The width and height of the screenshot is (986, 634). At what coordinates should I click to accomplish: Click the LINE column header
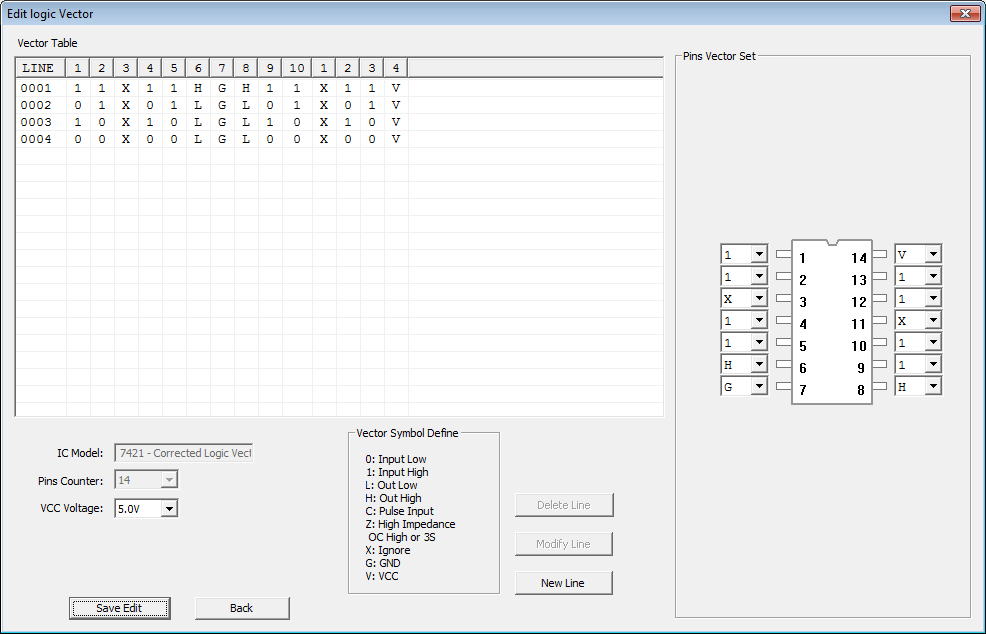39,68
